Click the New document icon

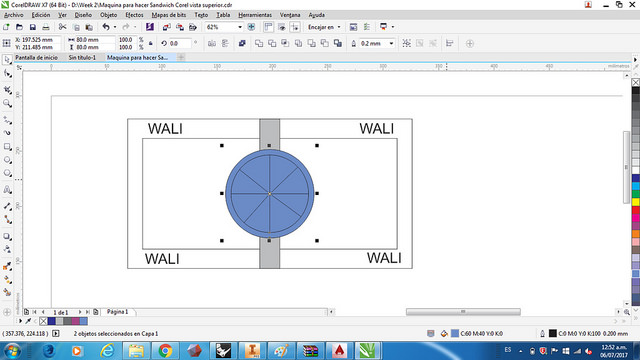6,27
